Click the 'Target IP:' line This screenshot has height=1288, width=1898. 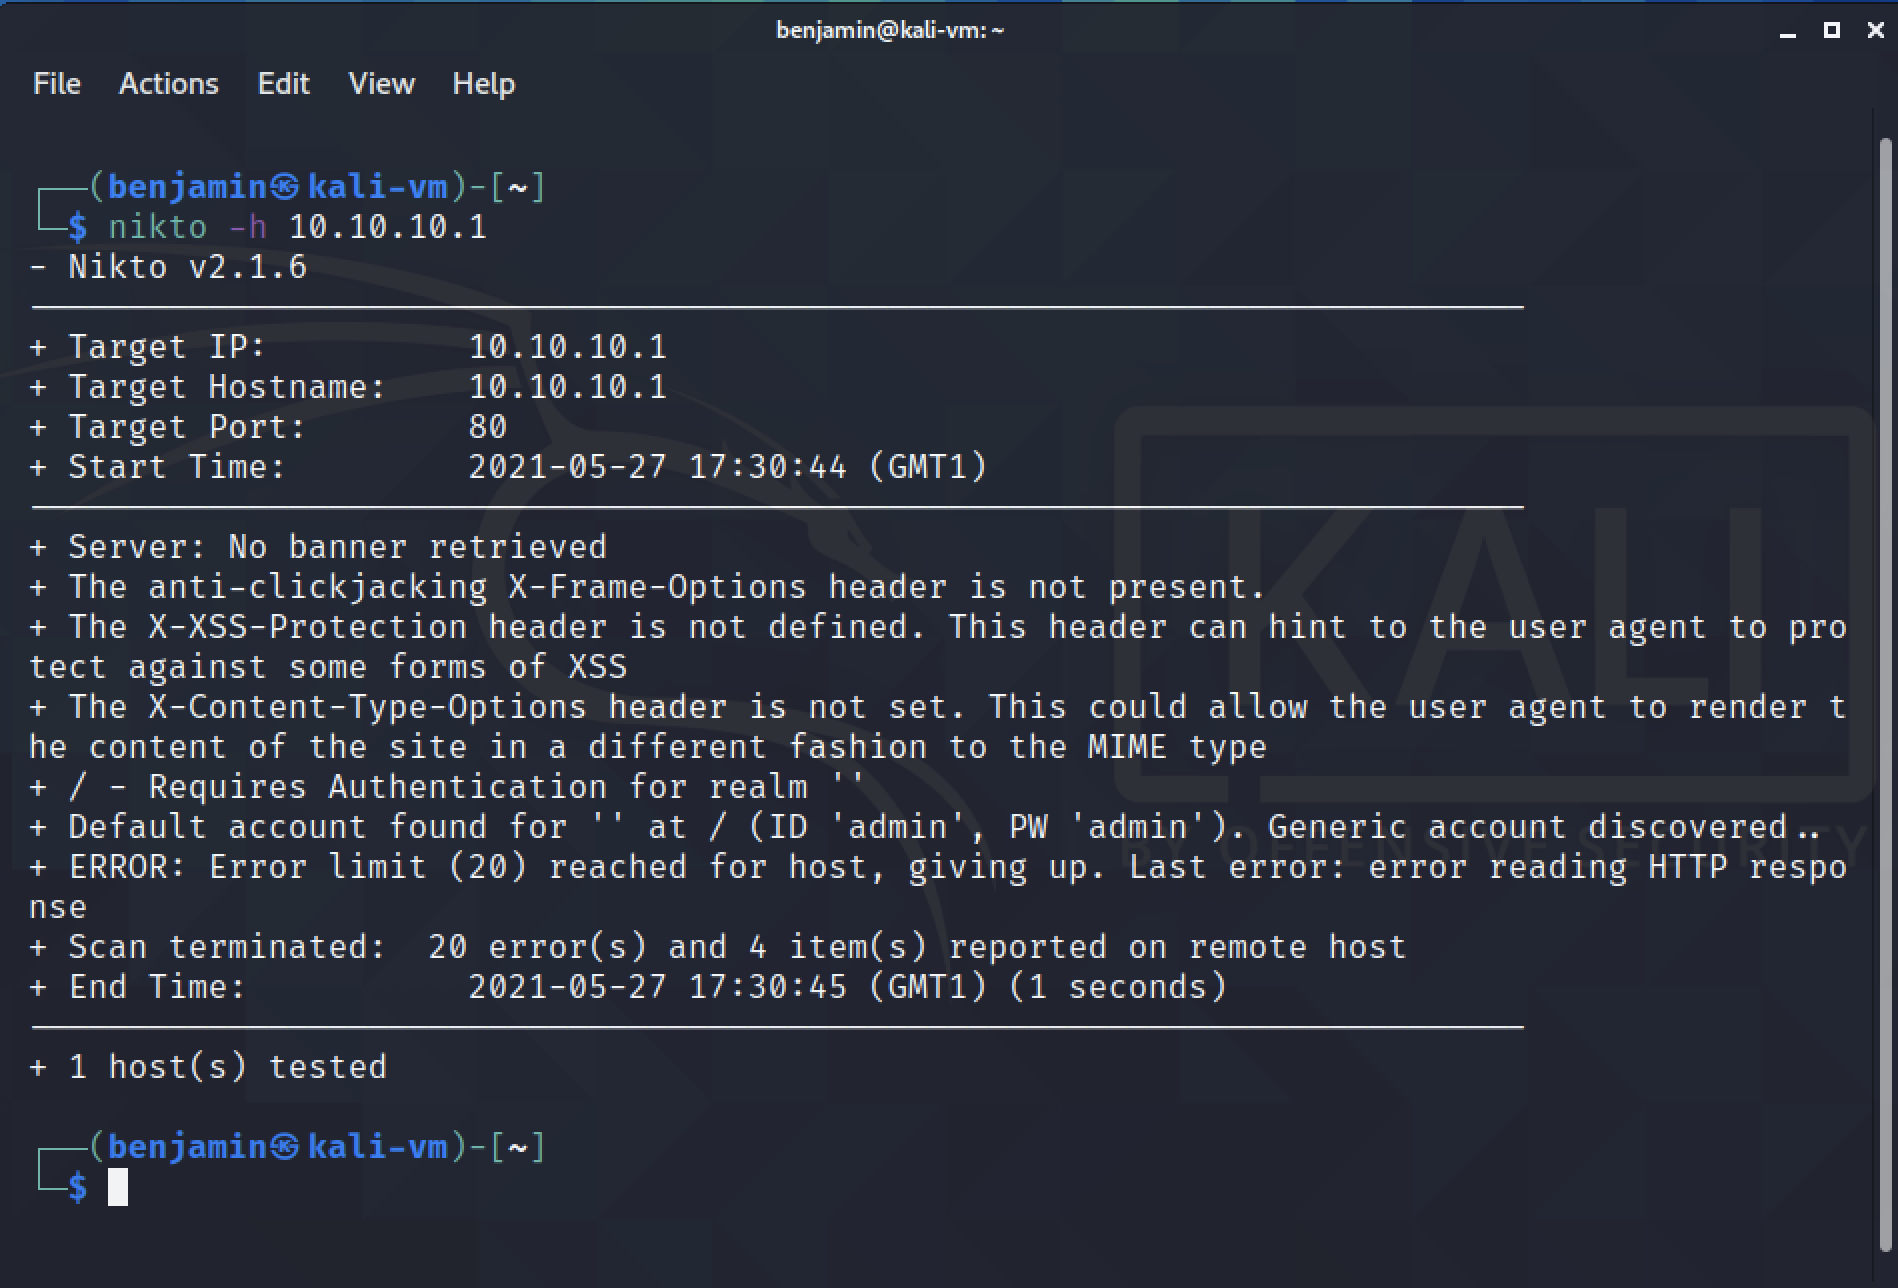[x=348, y=347]
